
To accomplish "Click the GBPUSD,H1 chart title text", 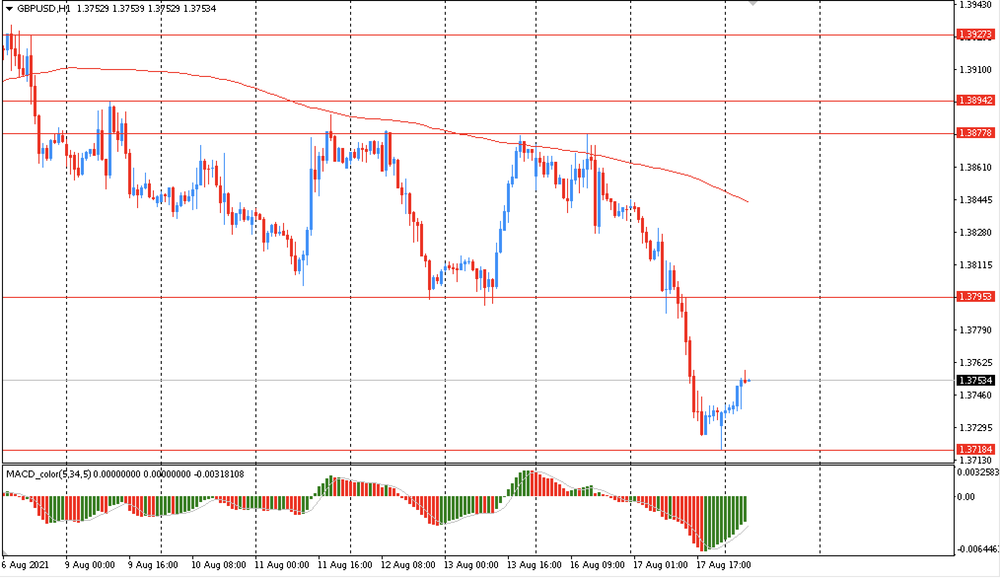I will pyautogui.click(x=43, y=9).
